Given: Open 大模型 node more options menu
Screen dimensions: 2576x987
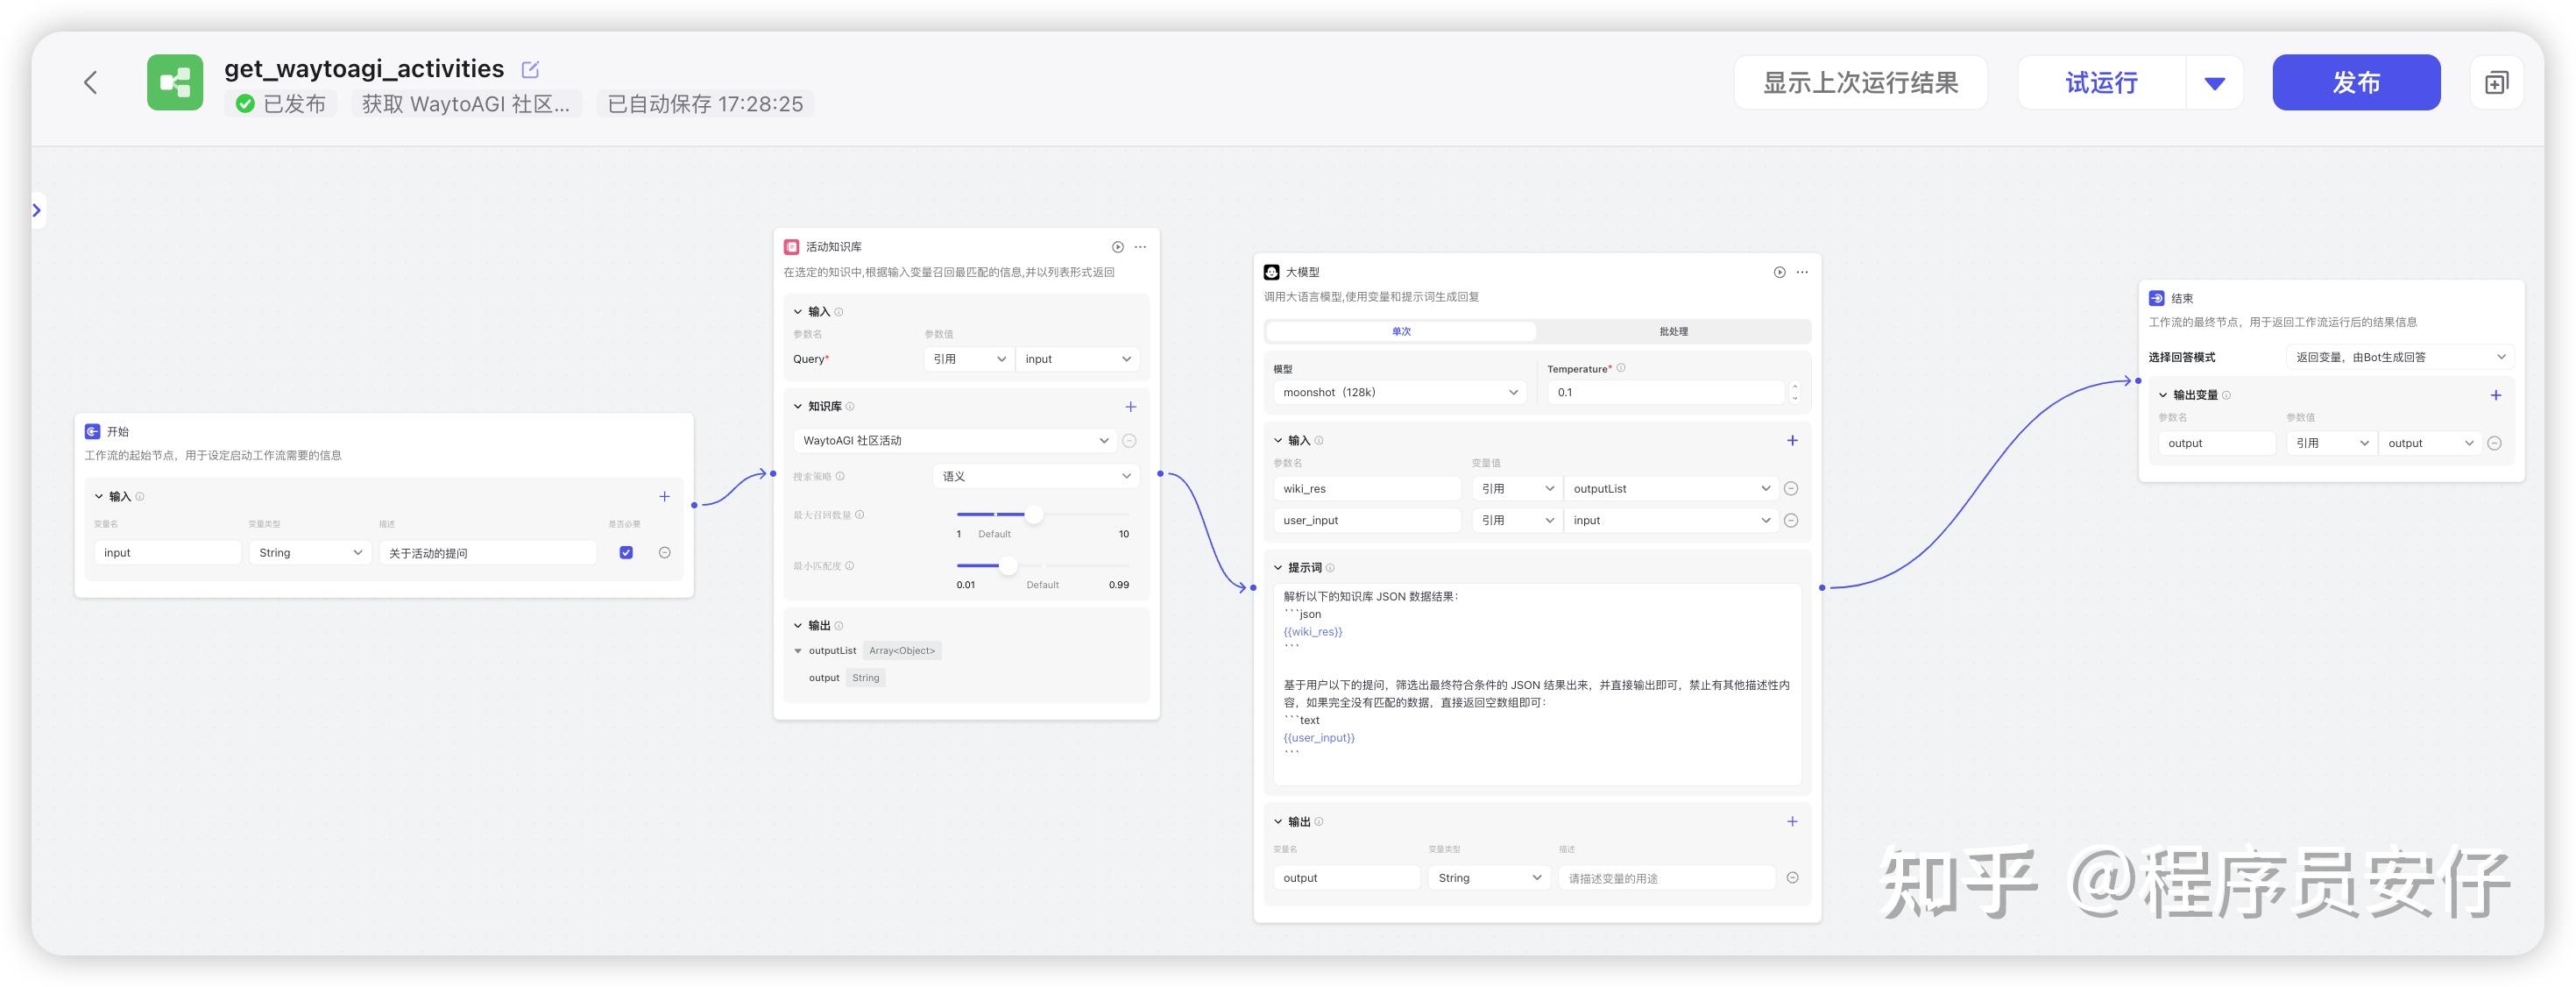Looking at the screenshot, I should pos(1802,272).
